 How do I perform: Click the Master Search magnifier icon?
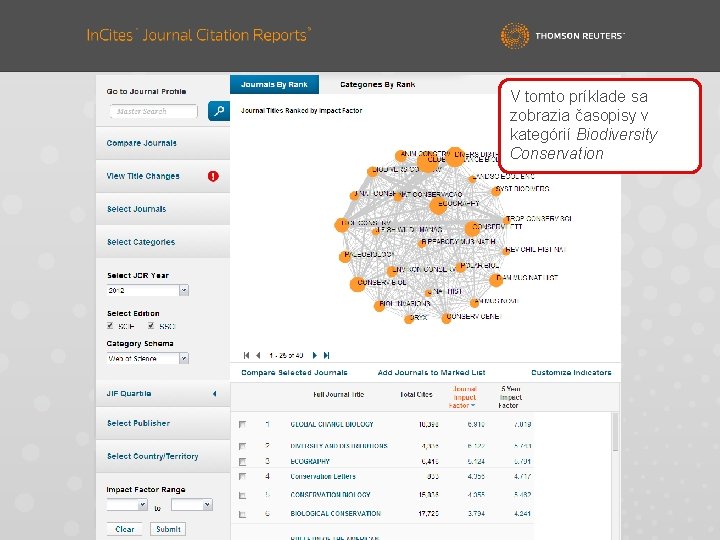219,111
